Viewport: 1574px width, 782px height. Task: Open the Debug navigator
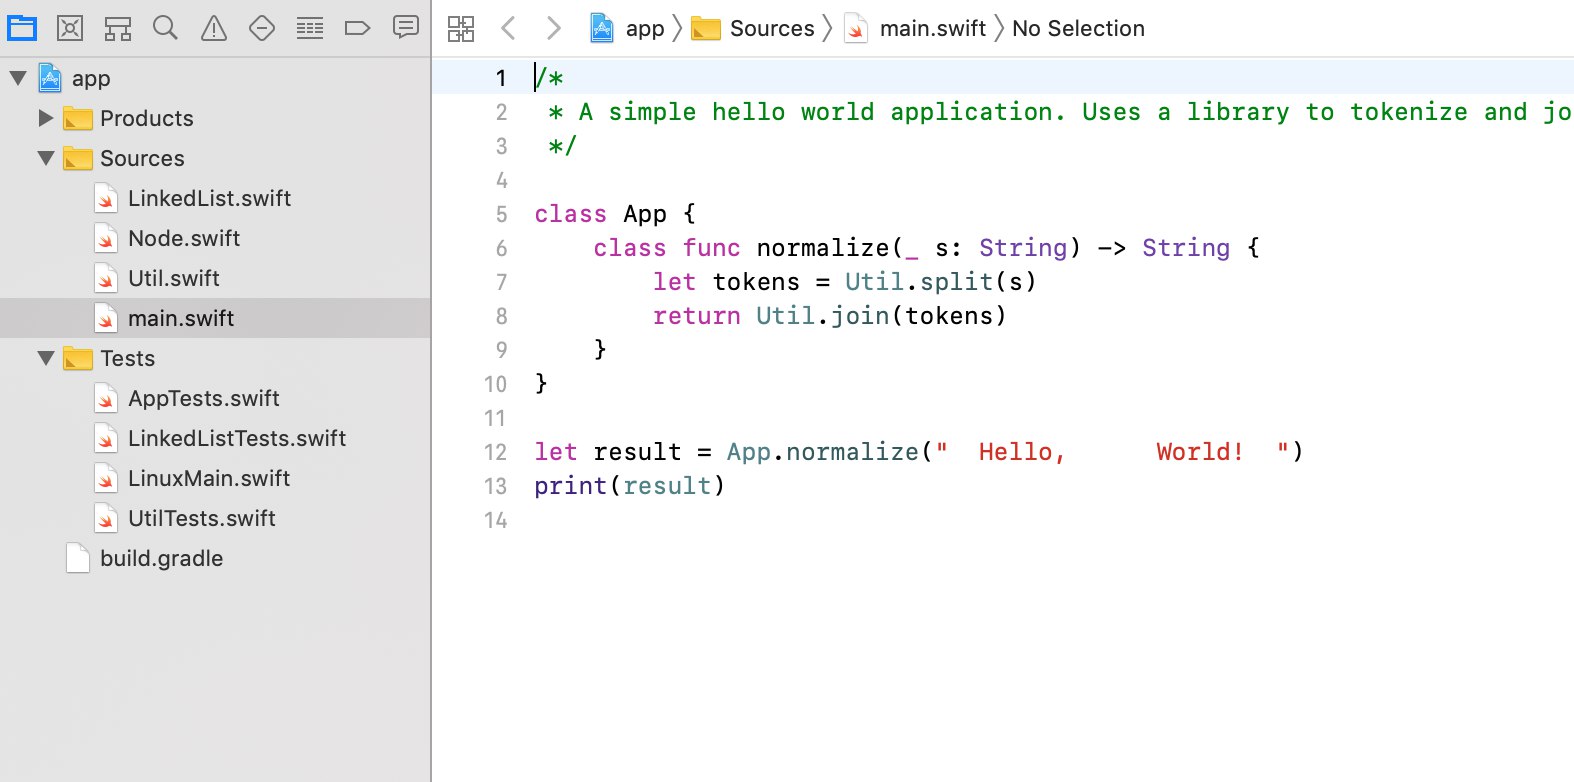(x=310, y=28)
